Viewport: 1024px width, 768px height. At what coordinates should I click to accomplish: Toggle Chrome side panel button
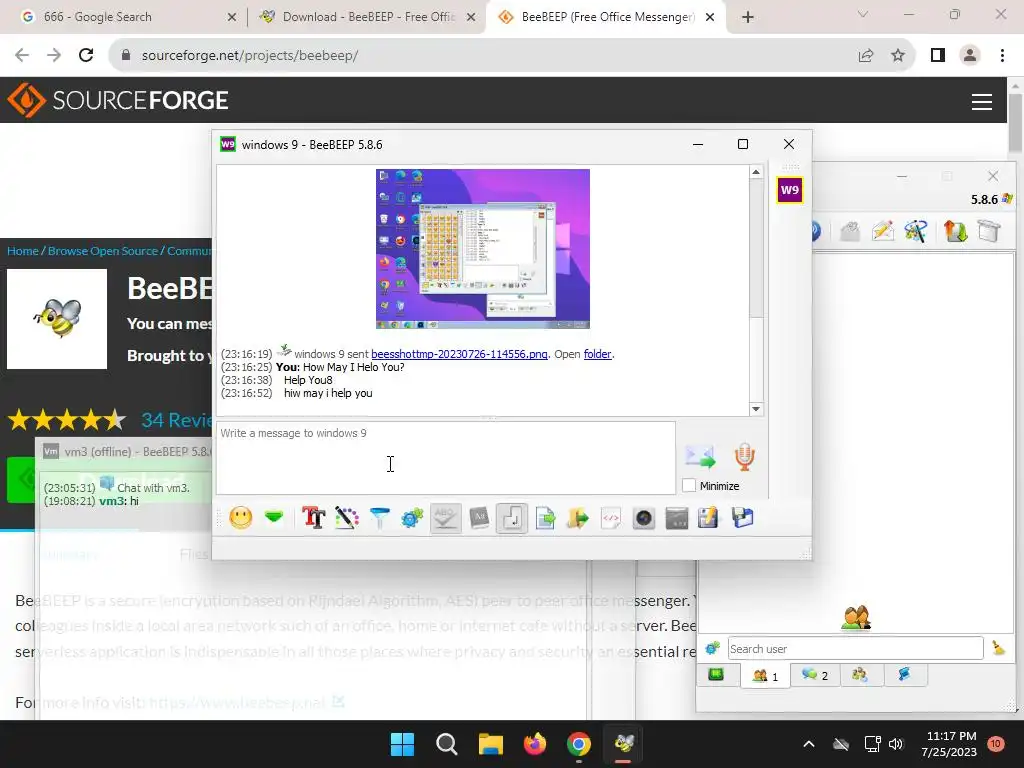point(938,56)
